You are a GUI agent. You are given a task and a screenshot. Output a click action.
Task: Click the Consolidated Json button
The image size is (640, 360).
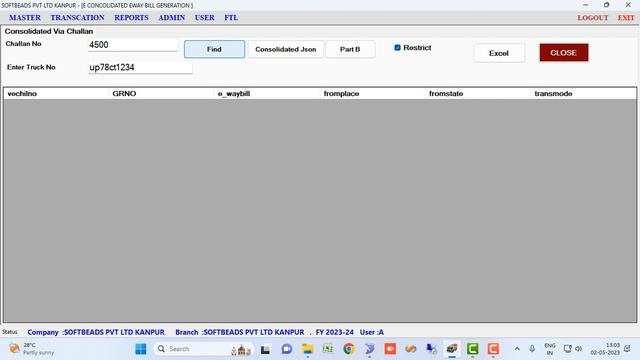(x=286, y=49)
